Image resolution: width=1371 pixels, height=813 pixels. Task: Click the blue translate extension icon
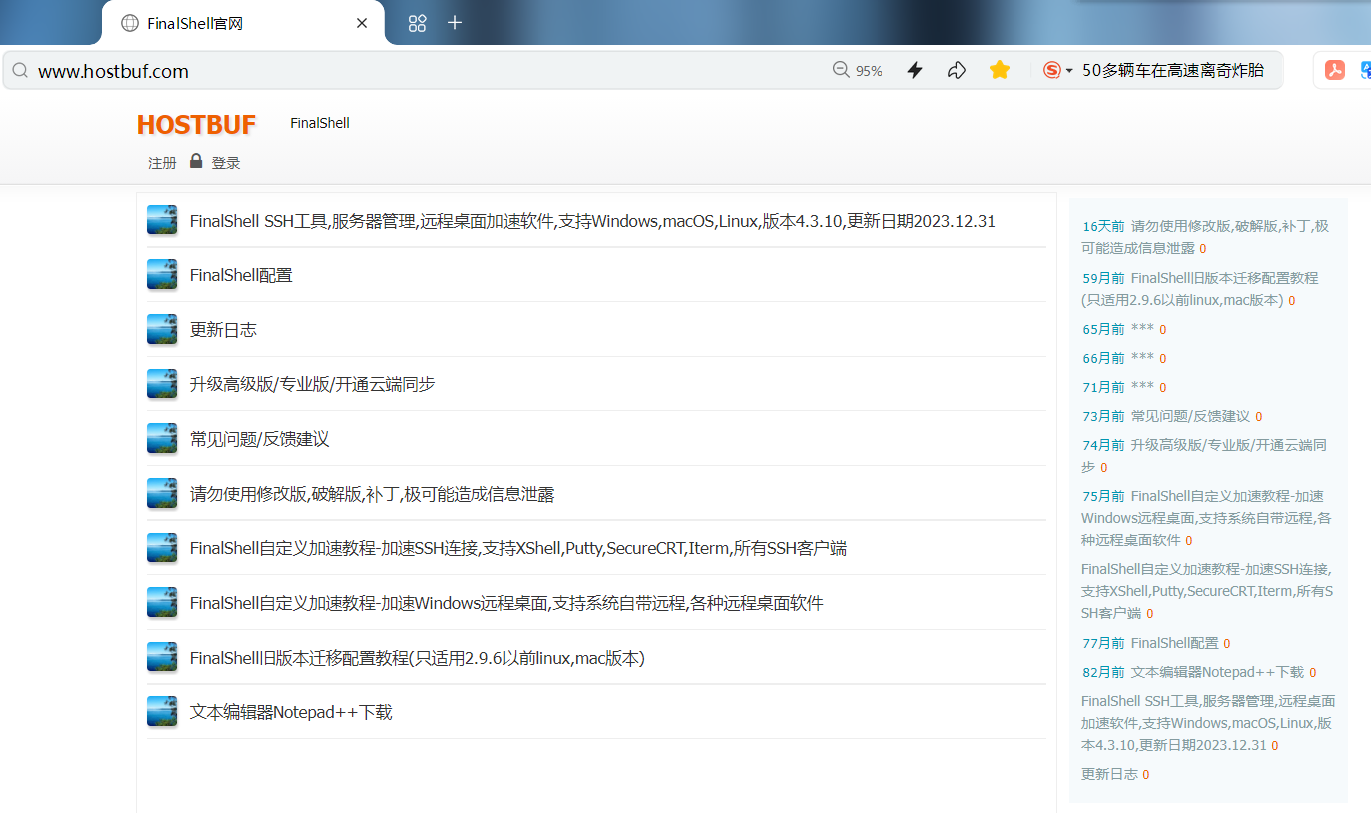[1366, 70]
